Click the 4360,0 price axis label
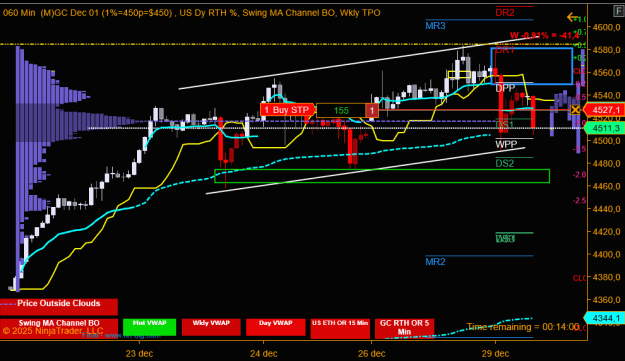Image resolution: width=625 pixels, height=361 pixels. (606, 300)
